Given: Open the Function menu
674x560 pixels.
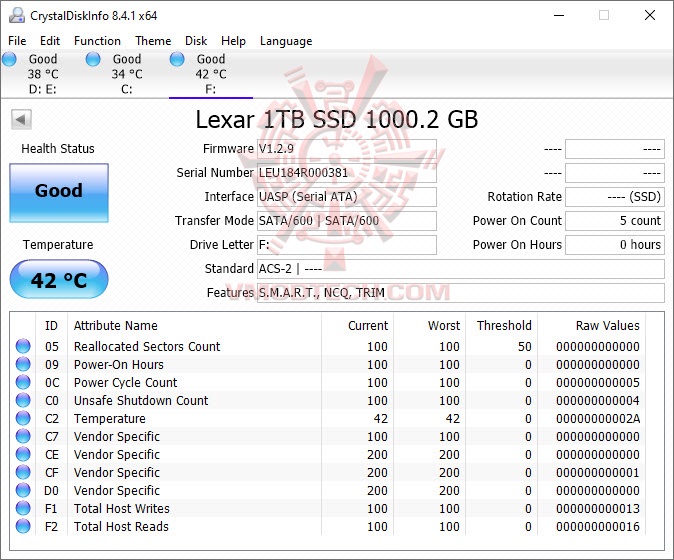Looking at the screenshot, I should pos(97,41).
